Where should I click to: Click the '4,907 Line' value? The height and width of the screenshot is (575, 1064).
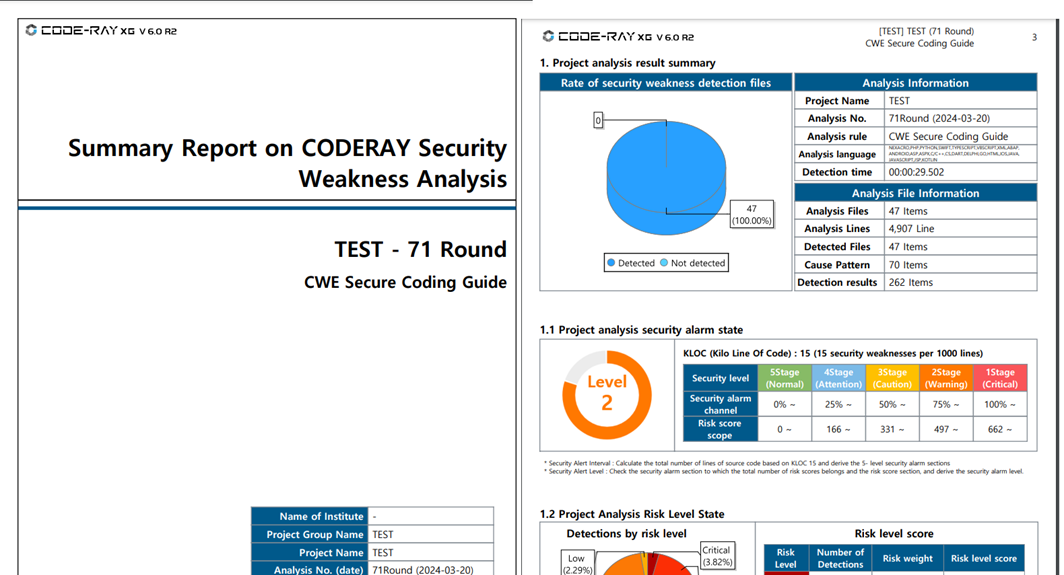(911, 229)
